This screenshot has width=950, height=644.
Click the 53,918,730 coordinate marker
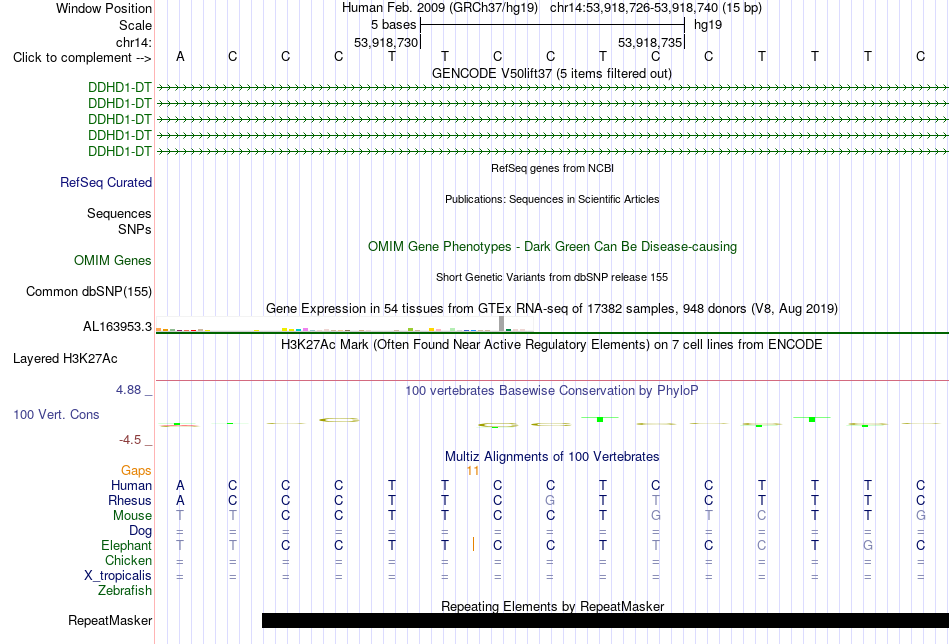coord(386,42)
